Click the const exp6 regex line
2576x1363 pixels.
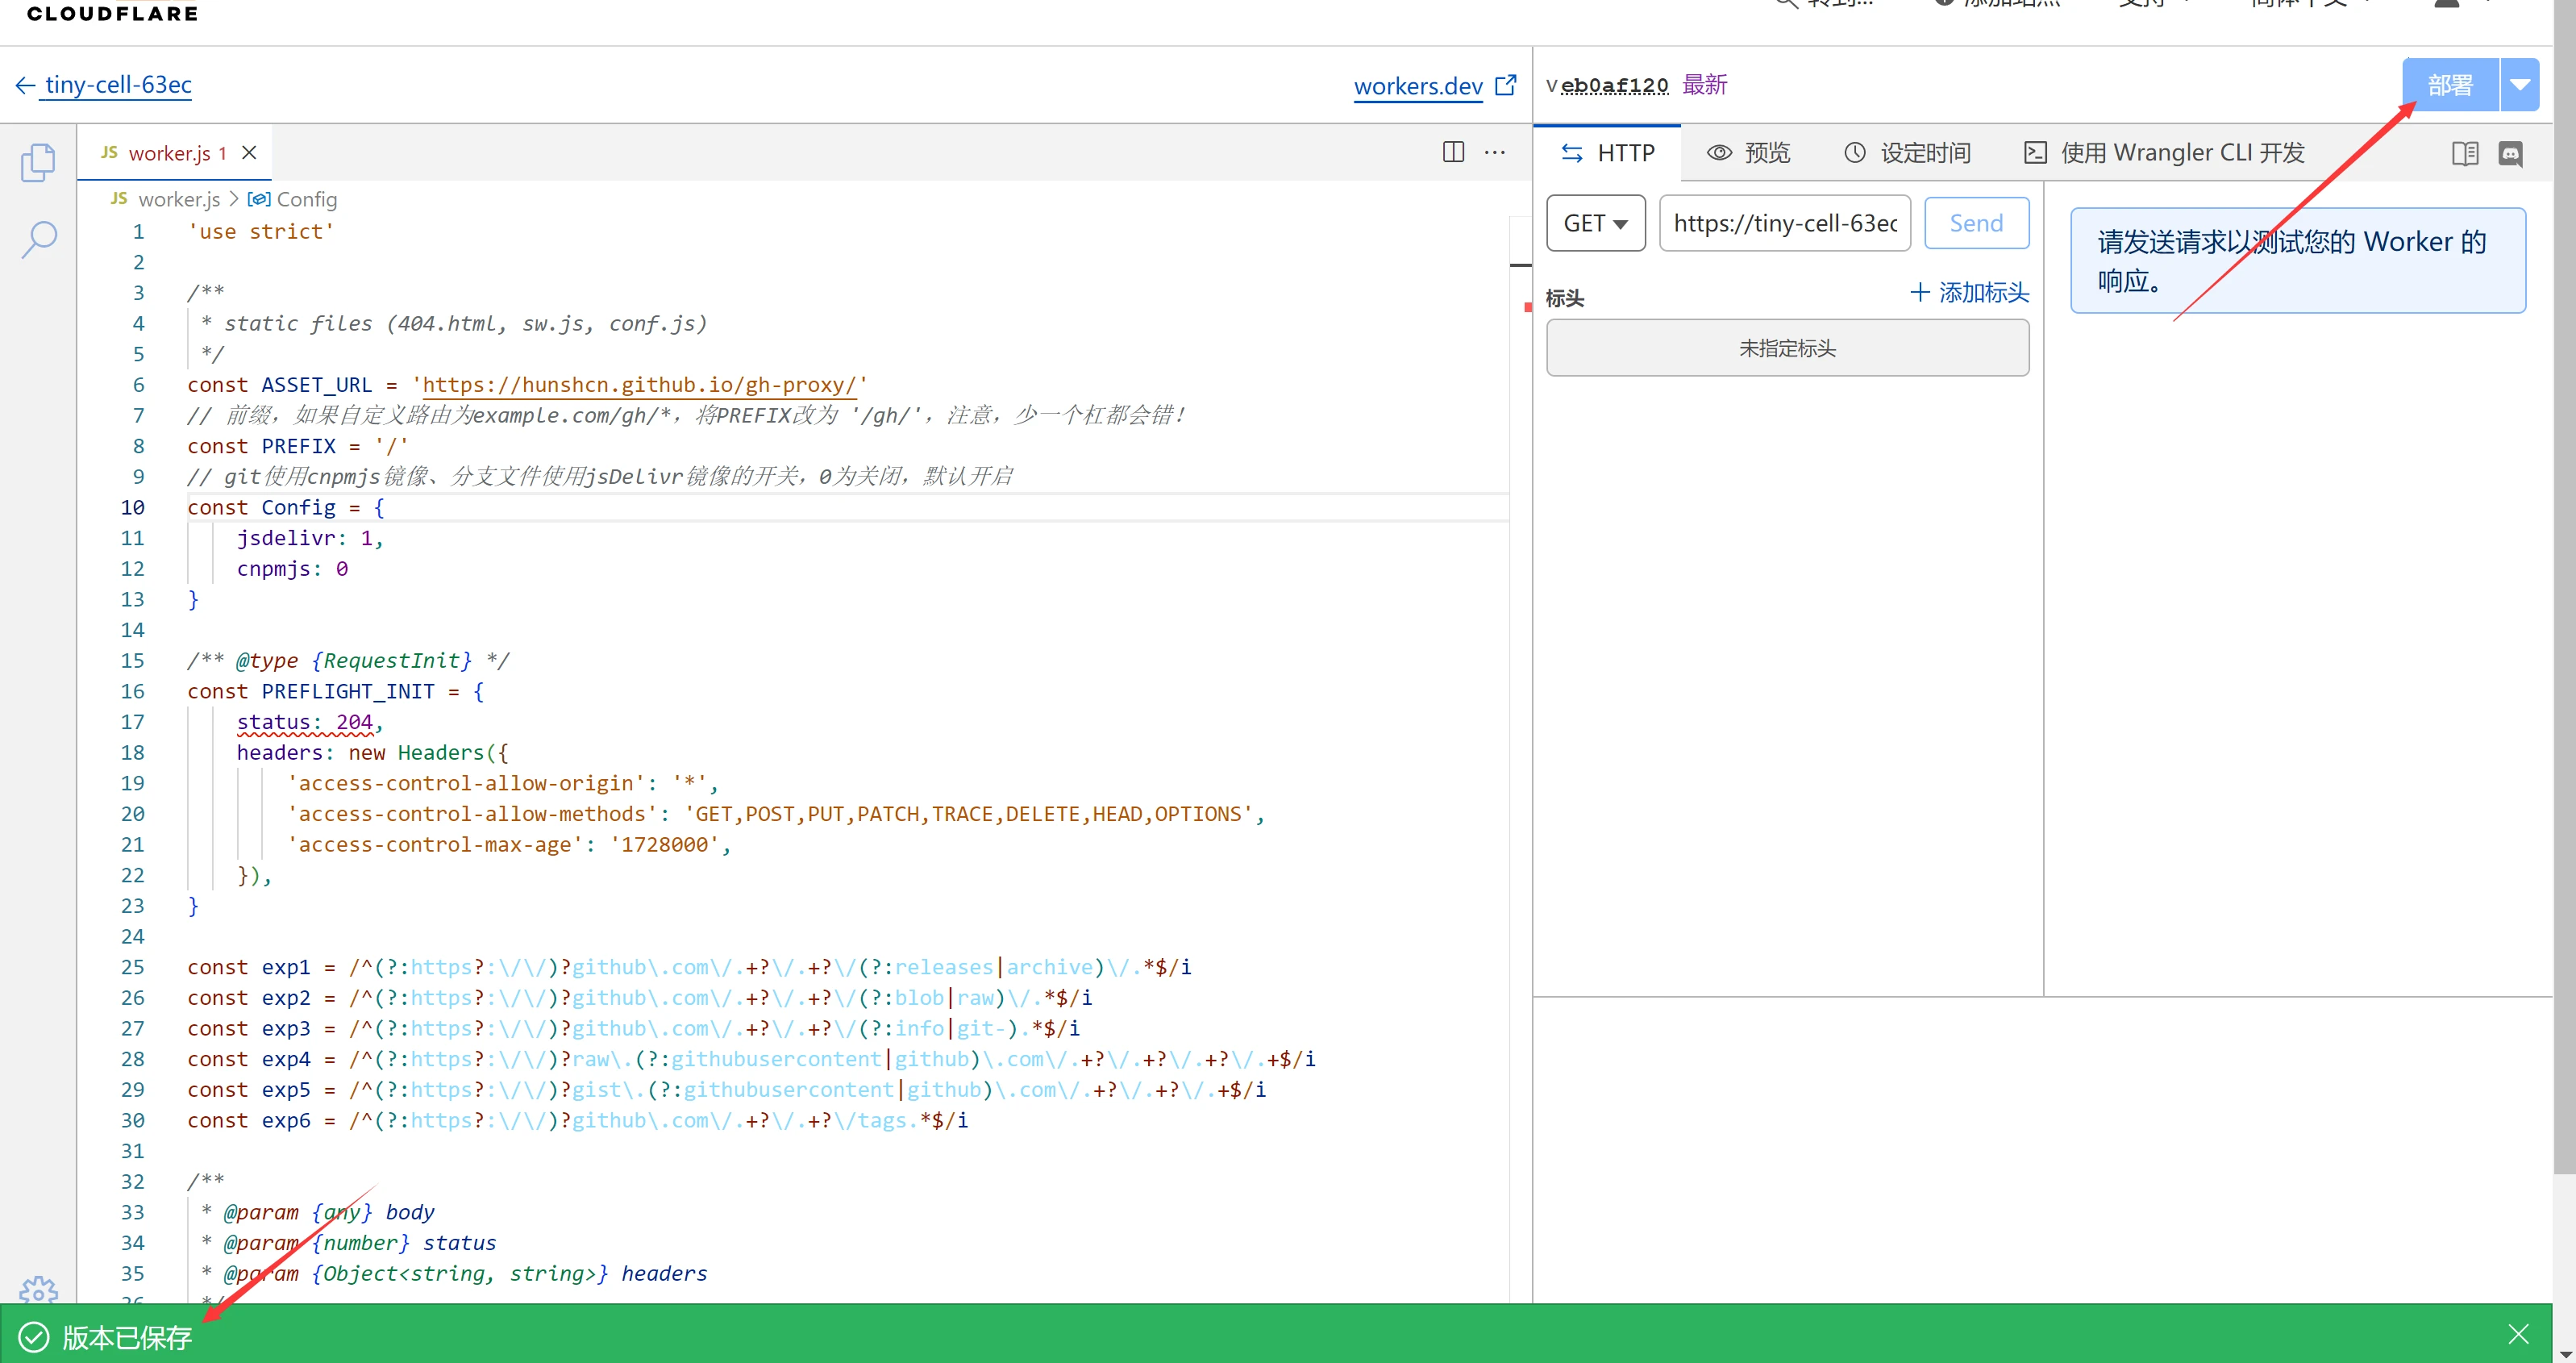point(577,1120)
